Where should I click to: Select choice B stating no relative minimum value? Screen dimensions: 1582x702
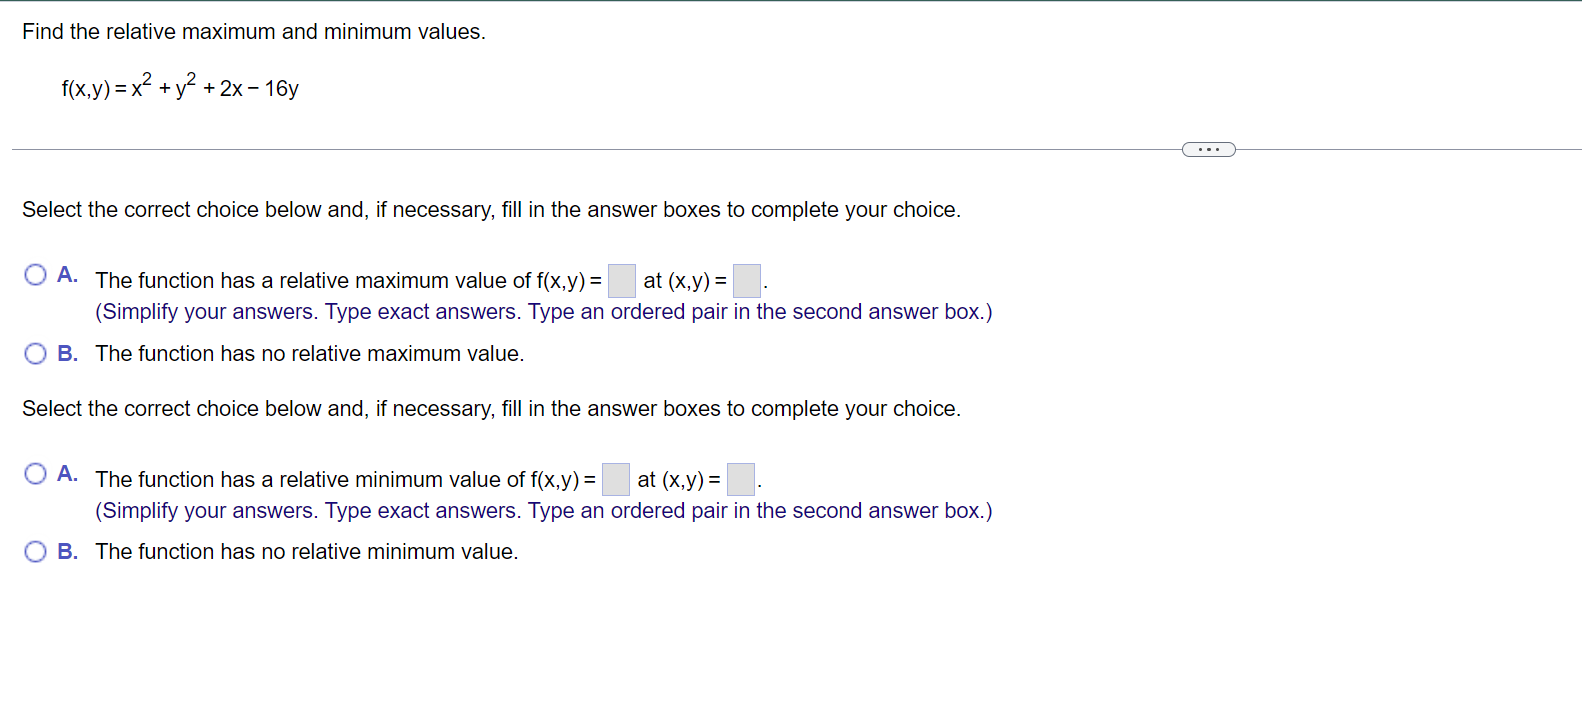click(x=36, y=551)
